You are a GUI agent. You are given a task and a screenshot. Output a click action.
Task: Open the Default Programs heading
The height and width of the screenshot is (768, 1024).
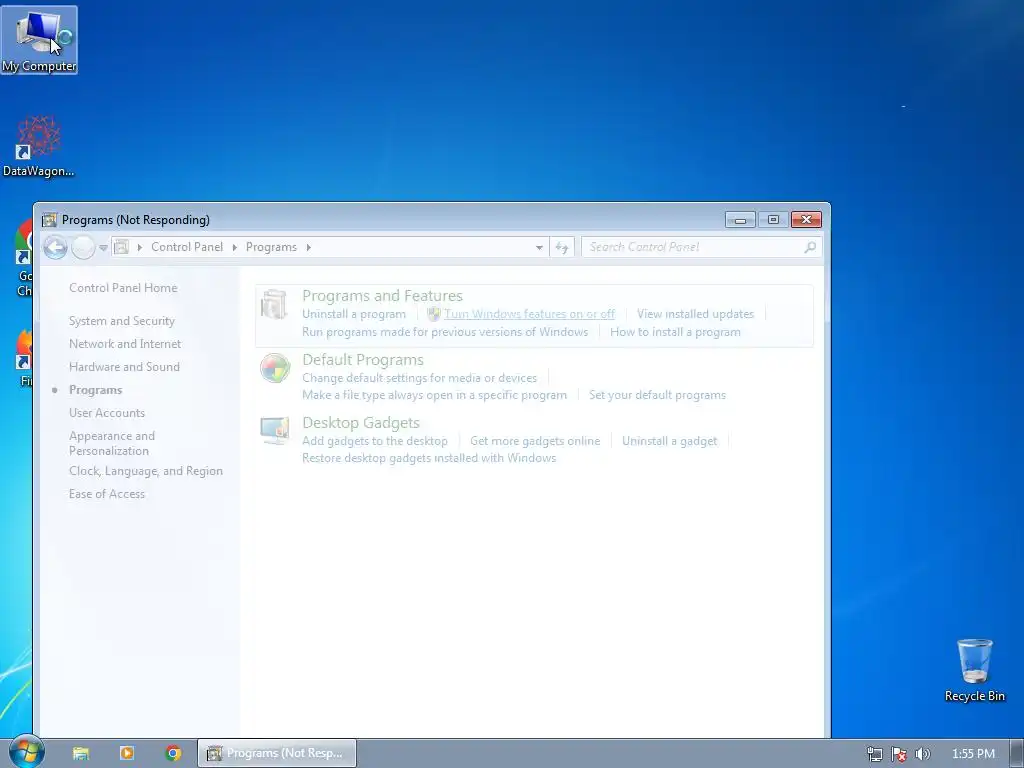pos(362,360)
